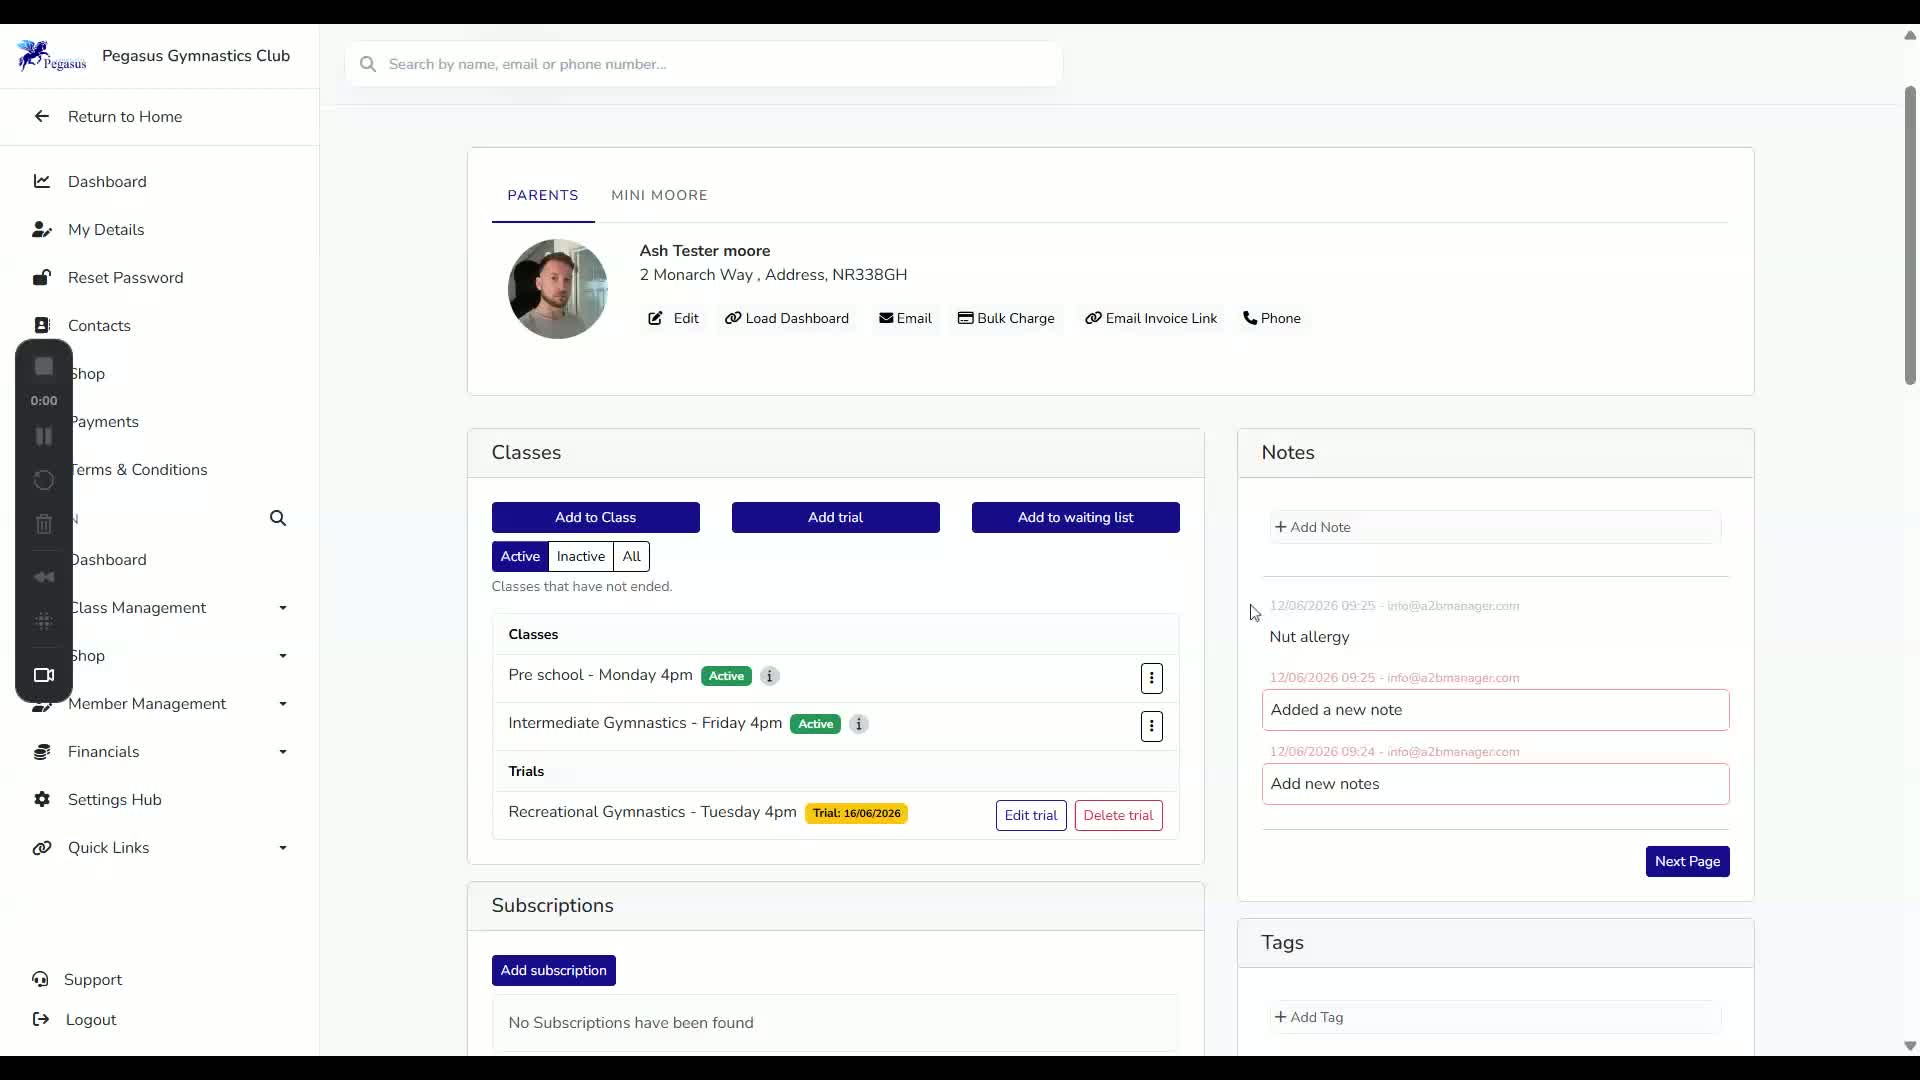The width and height of the screenshot is (1920, 1080).
Task: Expand the Quick Links menu
Action: [x=283, y=847]
